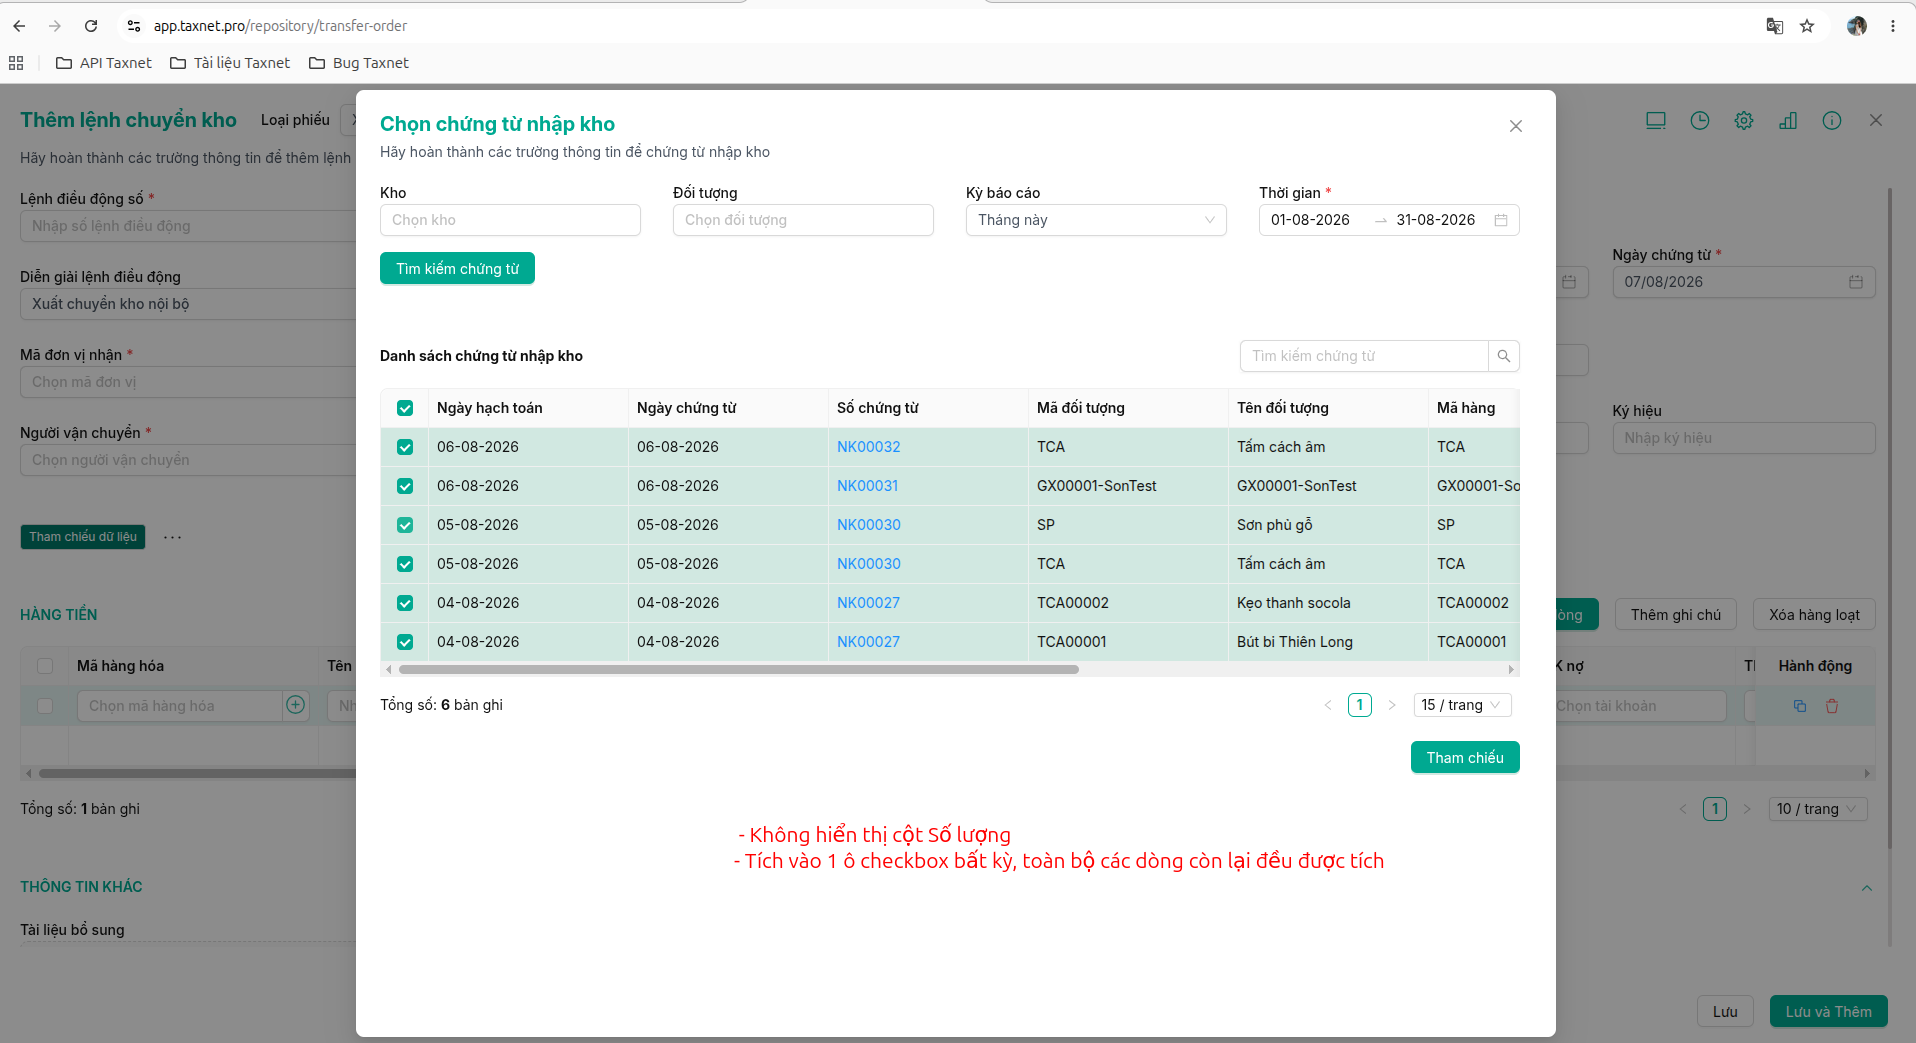This screenshot has width=1916, height=1043.
Task: Uncheck the select-all header checkbox
Action: pos(405,408)
